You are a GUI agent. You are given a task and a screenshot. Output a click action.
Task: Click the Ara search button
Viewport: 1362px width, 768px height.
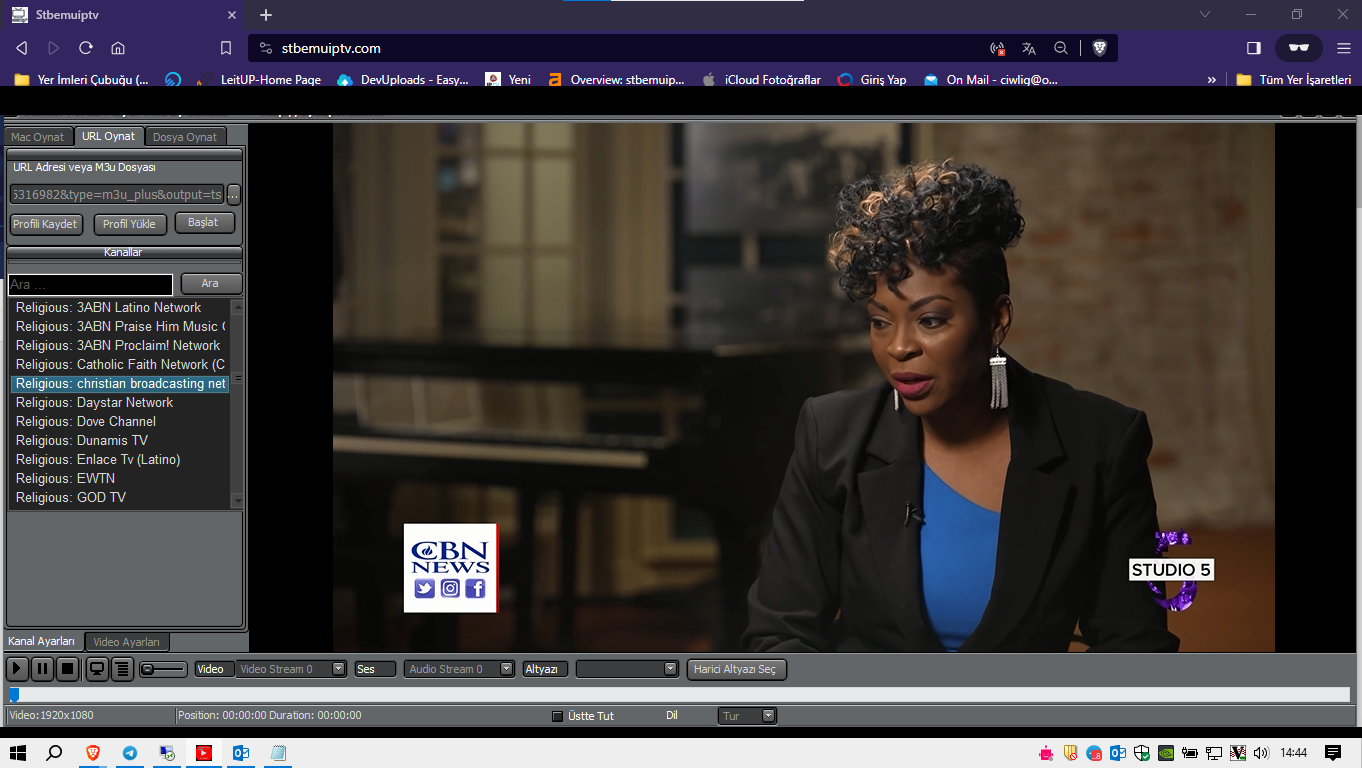pyautogui.click(x=211, y=284)
